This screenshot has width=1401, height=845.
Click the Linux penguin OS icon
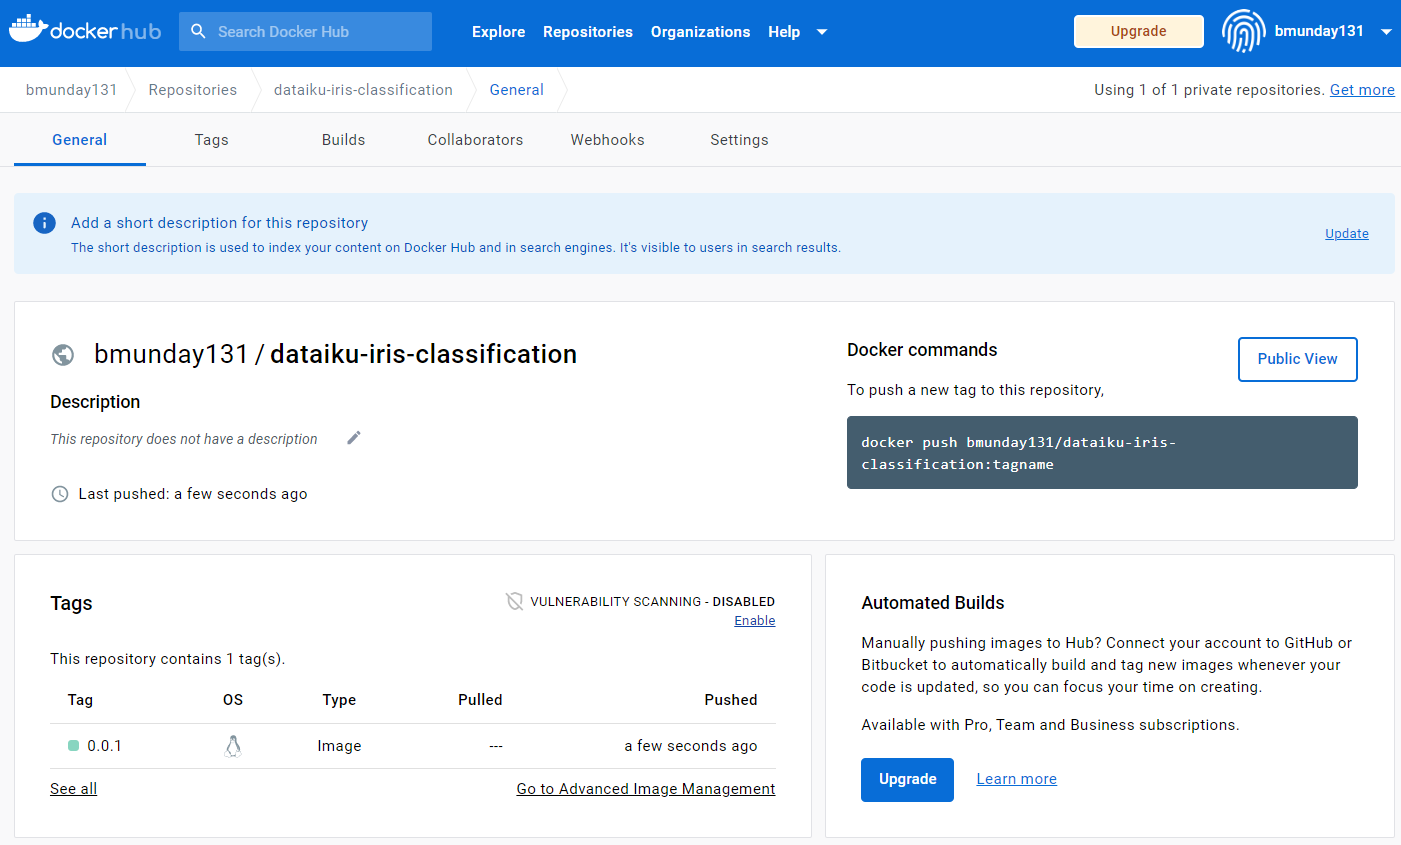233,746
